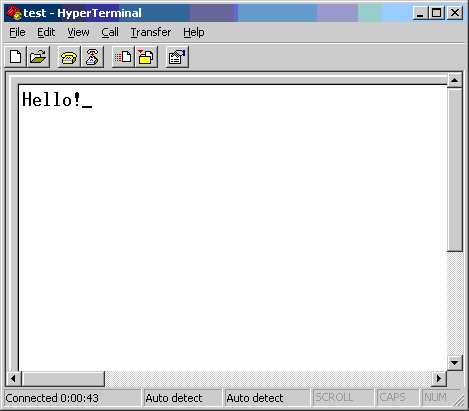The height and width of the screenshot is (411, 469).
Task: Open the Transfer menu
Action: (x=151, y=32)
